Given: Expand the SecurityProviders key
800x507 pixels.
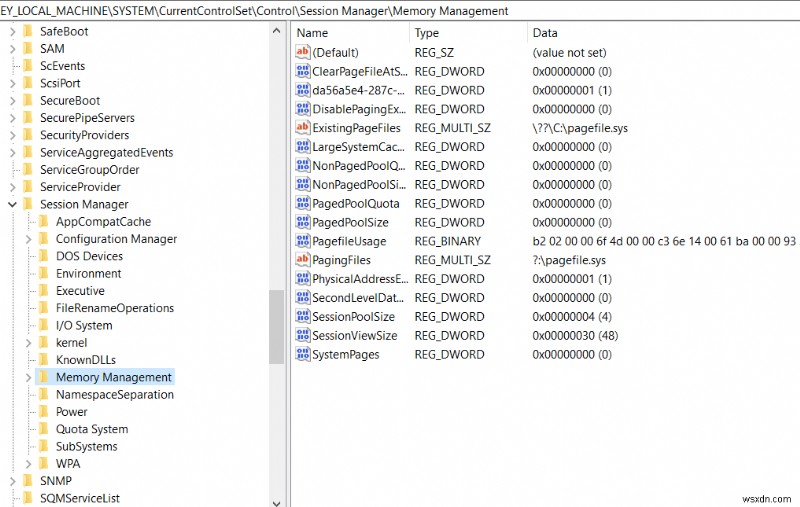Looking at the screenshot, I should [x=13, y=135].
